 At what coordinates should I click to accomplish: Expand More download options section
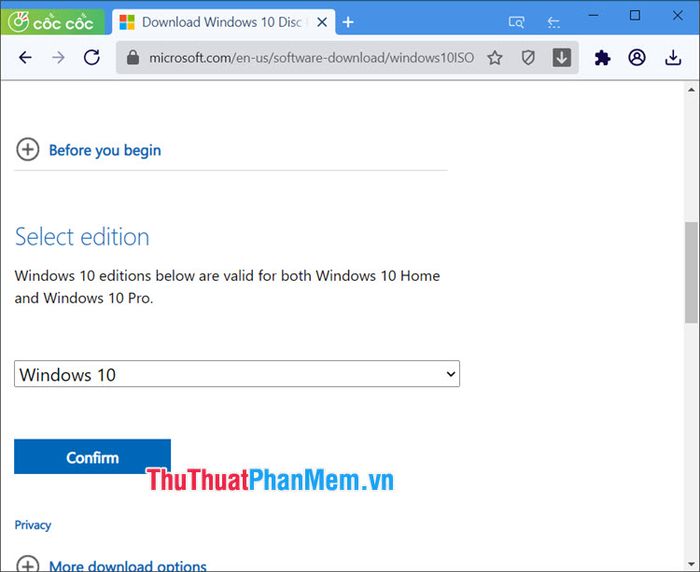coord(28,565)
